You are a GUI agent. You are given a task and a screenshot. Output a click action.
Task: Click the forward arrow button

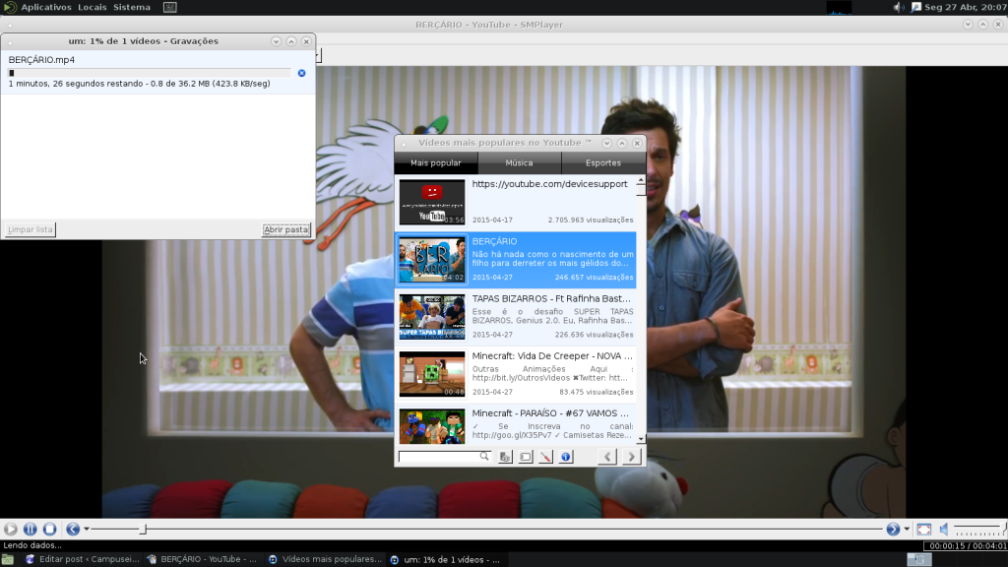892,529
